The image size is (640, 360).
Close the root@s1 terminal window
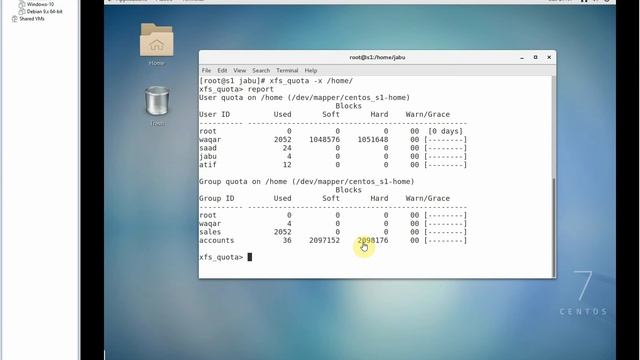(549, 58)
